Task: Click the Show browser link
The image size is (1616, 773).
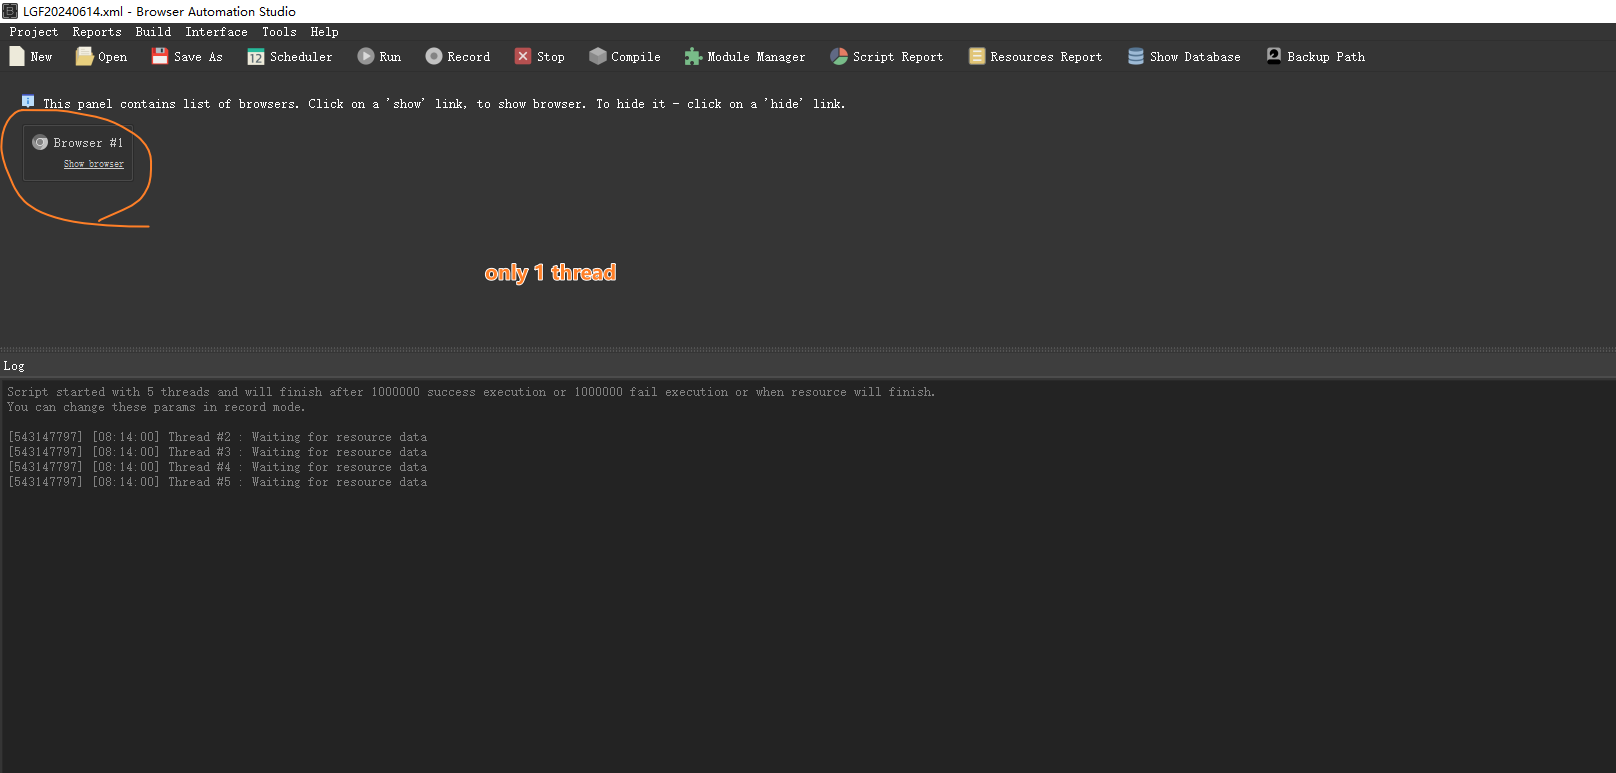Action: coord(94,164)
